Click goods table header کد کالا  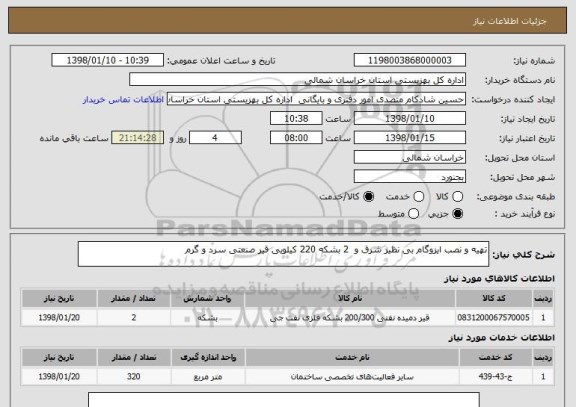coord(494,298)
